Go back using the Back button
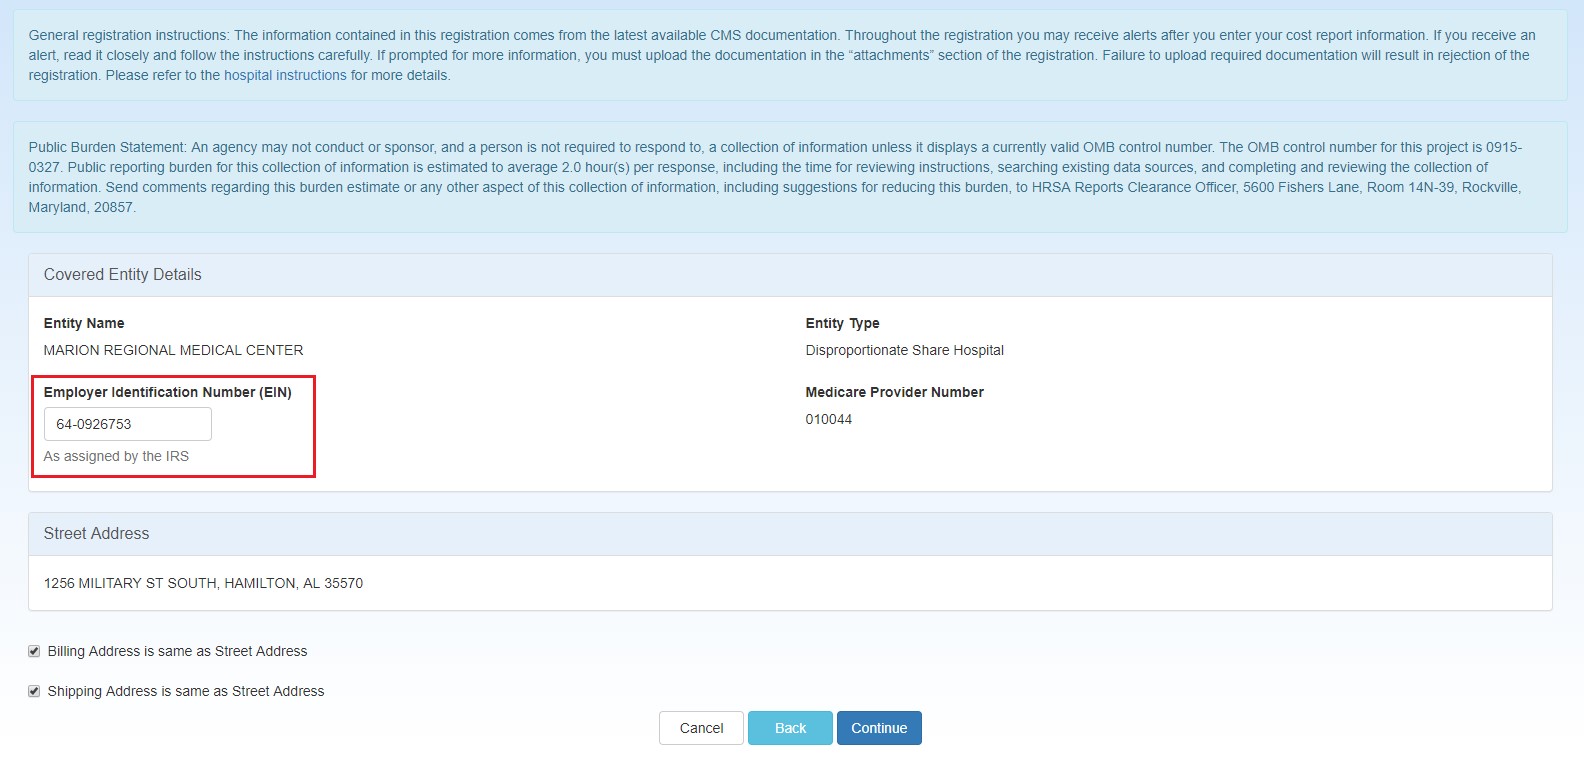Viewport: 1584px width, 762px height. 790,728
